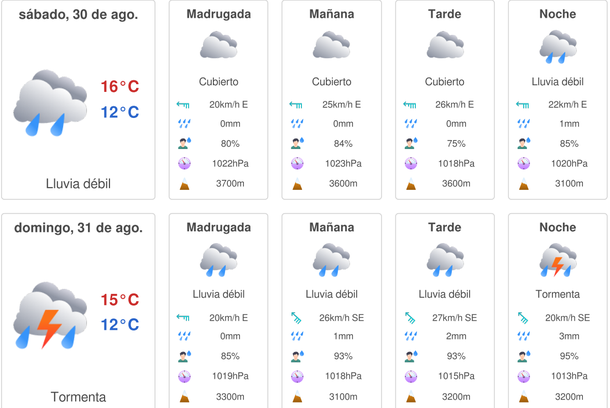610x408 pixels.
Task: Click the rainfall icon in Saturday's Noche card
Action: [523, 124]
